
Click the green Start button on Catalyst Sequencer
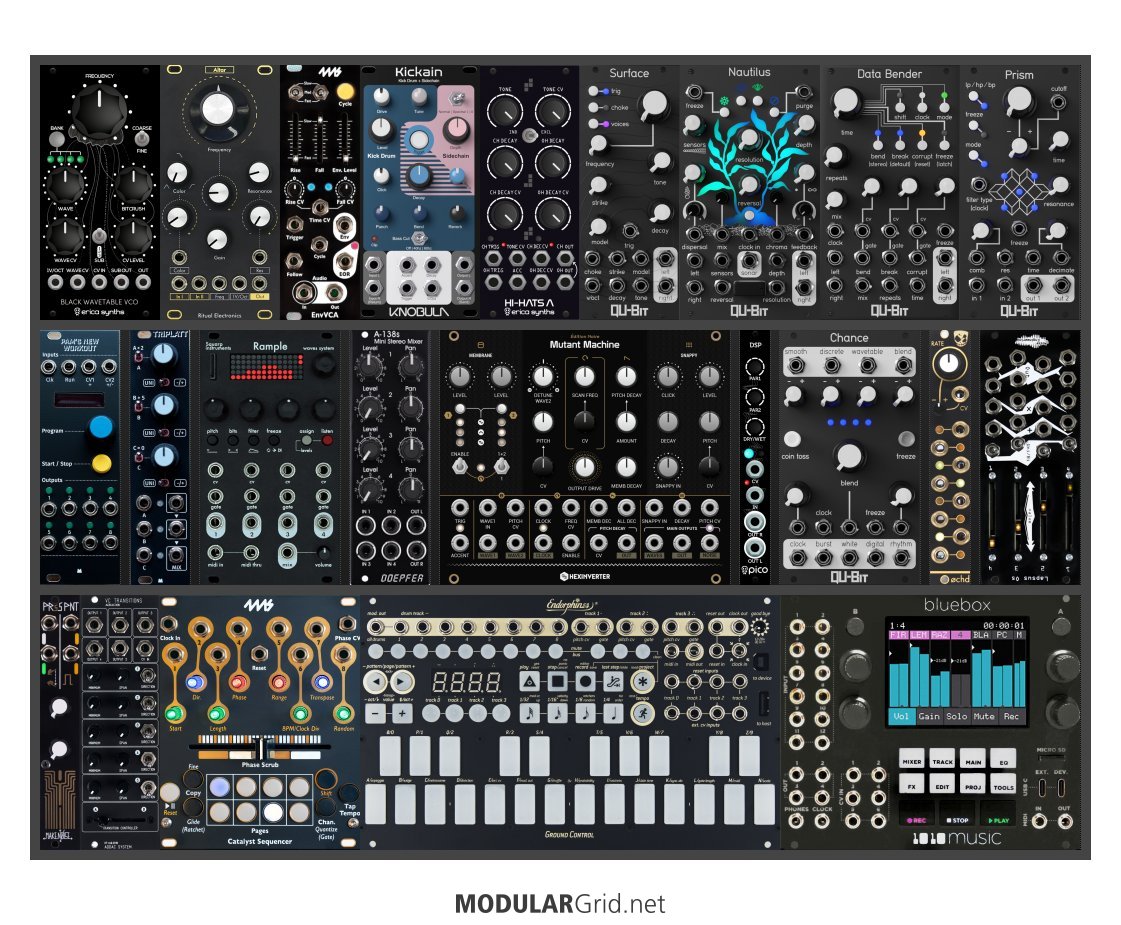[174, 713]
